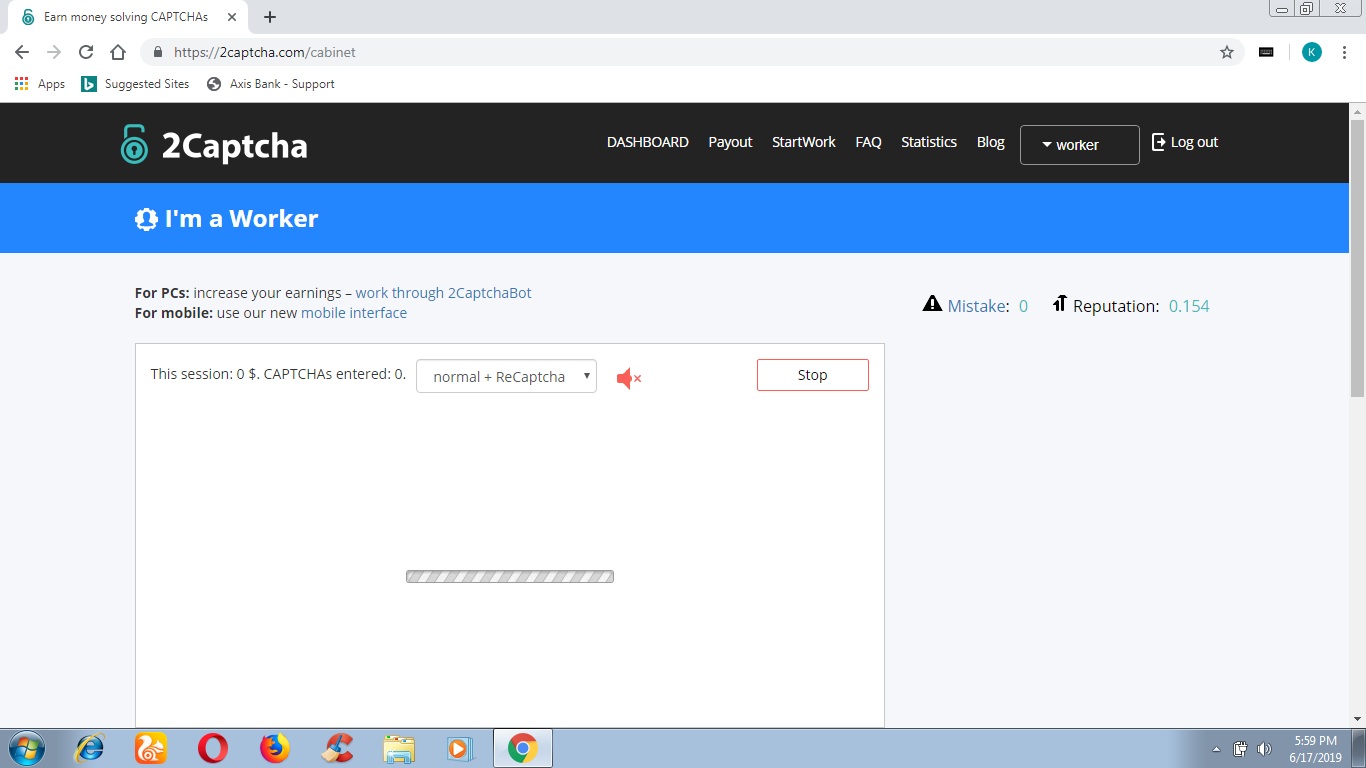
Task: Switch to the Chrome taskbar button
Action: click(523, 748)
